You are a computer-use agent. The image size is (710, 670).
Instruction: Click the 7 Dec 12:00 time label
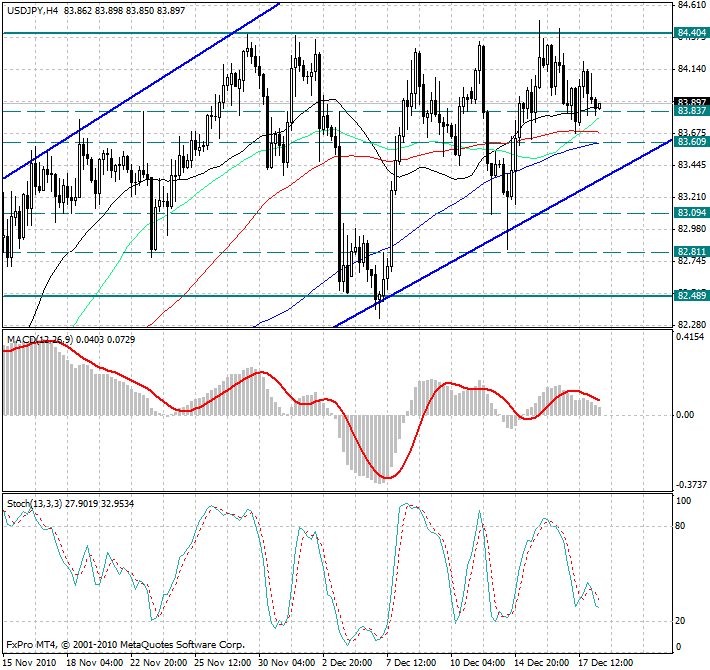pyautogui.click(x=412, y=663)
